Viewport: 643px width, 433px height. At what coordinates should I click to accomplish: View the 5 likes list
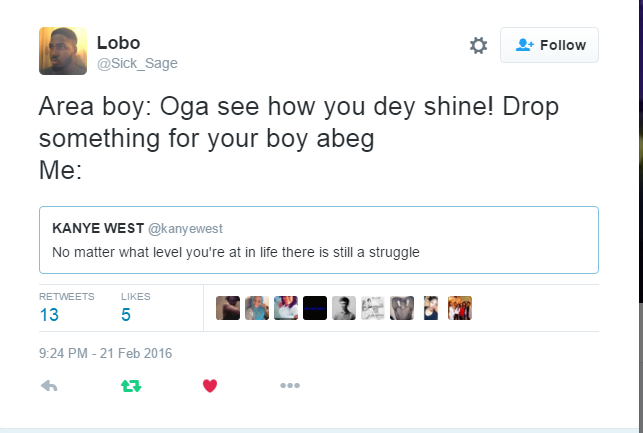[126, 314]
